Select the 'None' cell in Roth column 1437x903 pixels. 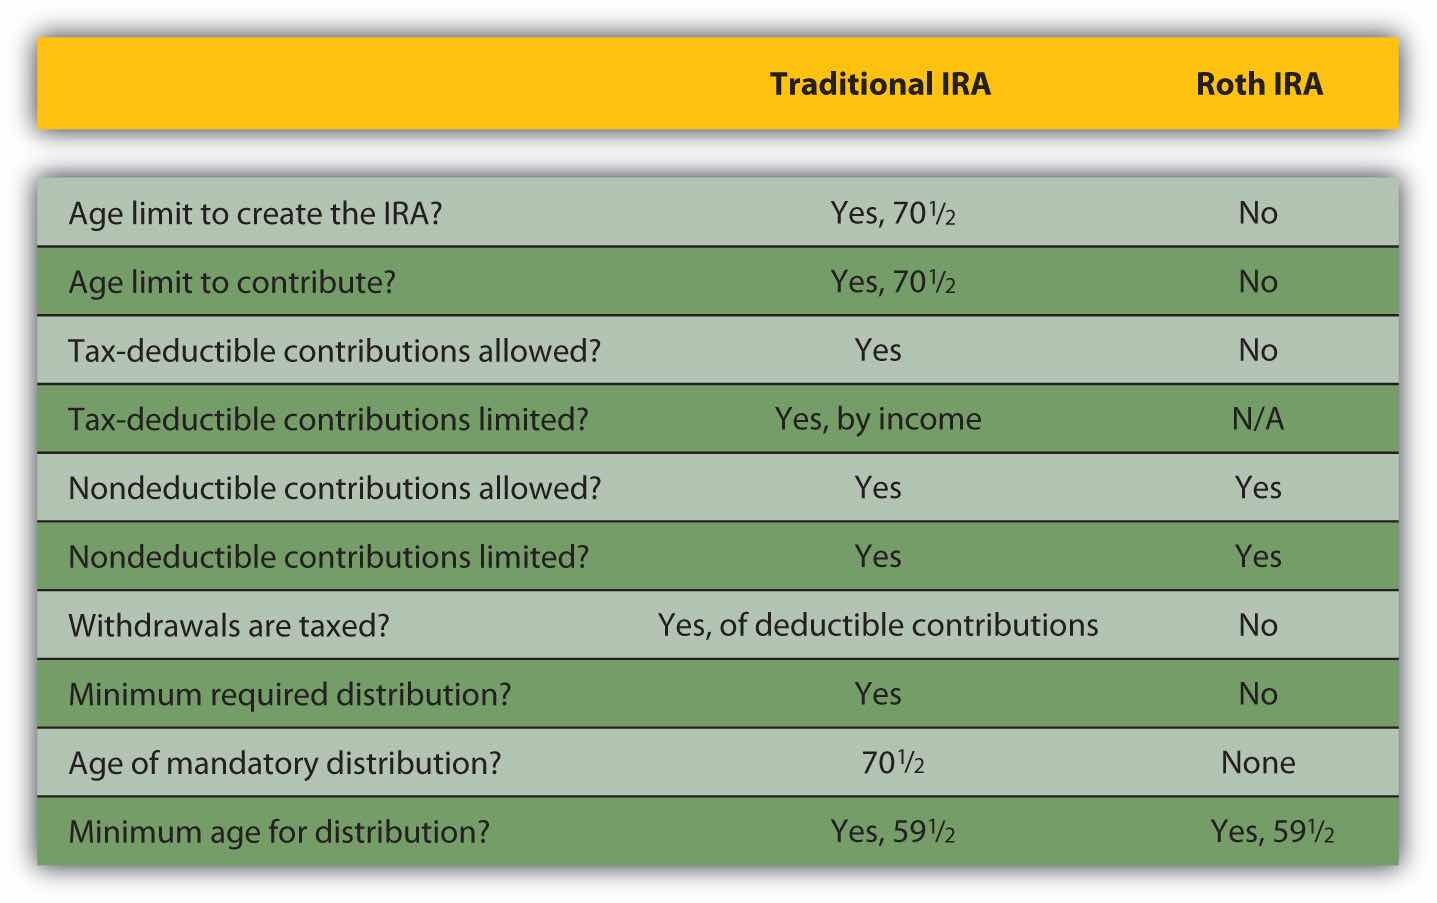pyautogui.click(x=1258, y=764)
